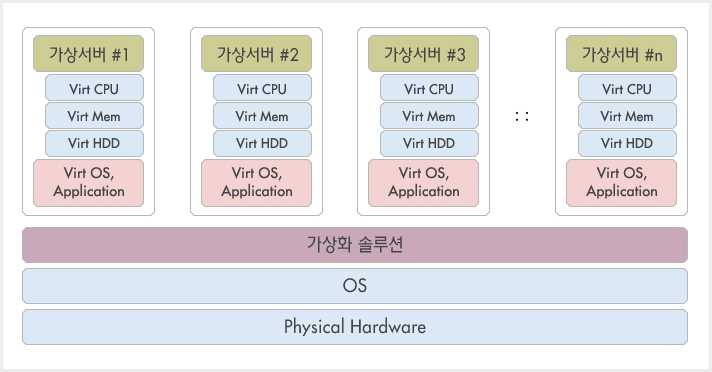Select Virt Mem in 가상서버 #1
Screen dimensions: 712x372
coord(94,116)
